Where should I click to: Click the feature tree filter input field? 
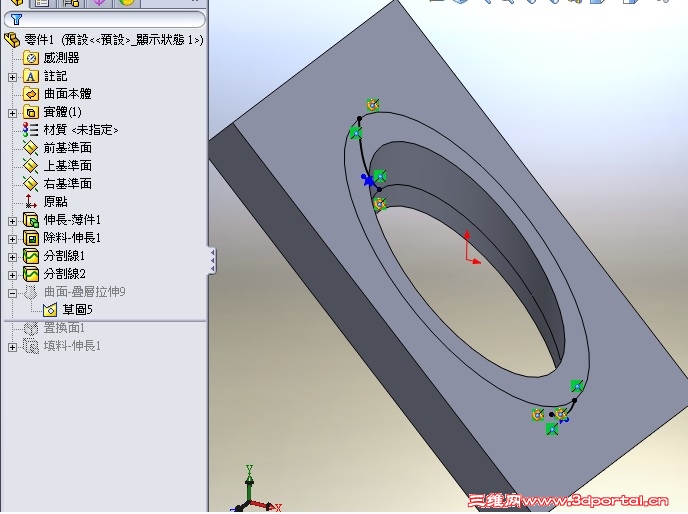[x=104, y=19]
